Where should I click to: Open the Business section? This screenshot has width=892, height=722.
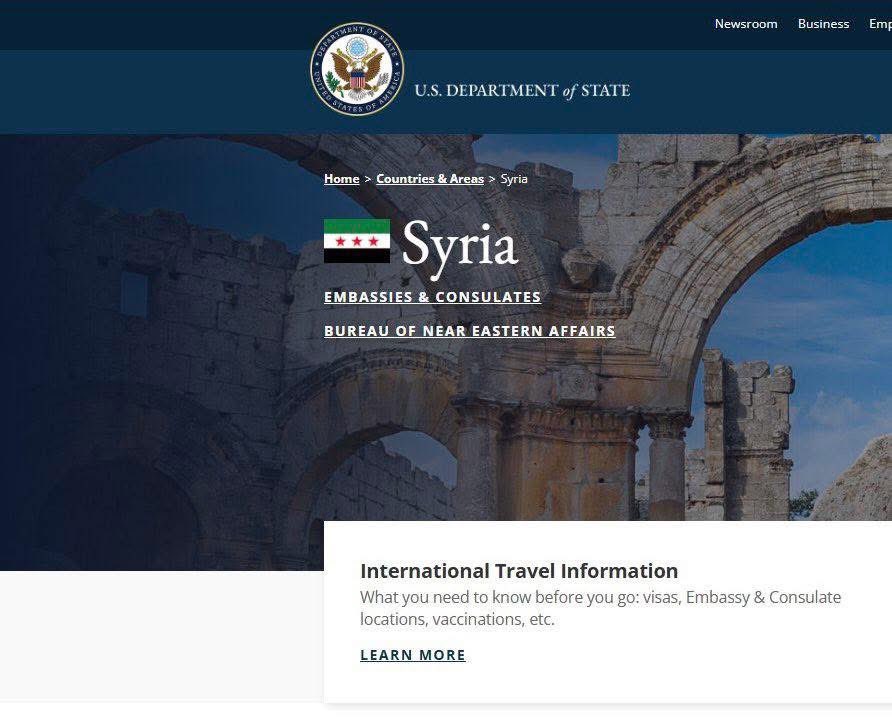point(823,24)
